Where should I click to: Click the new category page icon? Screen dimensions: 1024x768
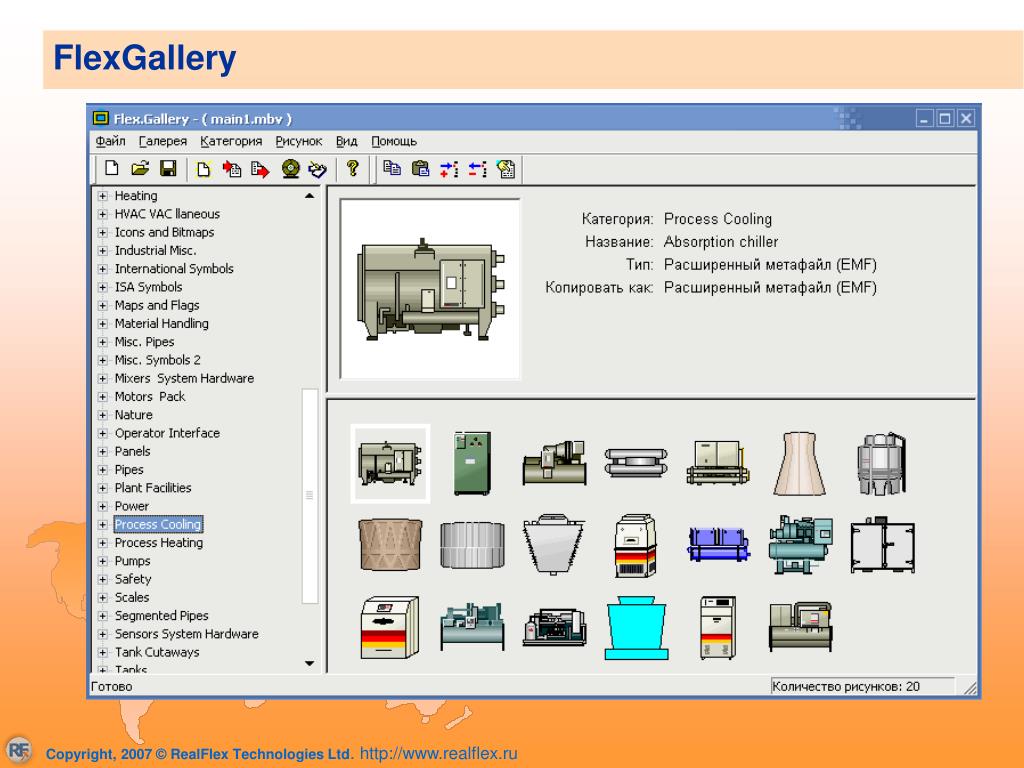pos(203,170)
